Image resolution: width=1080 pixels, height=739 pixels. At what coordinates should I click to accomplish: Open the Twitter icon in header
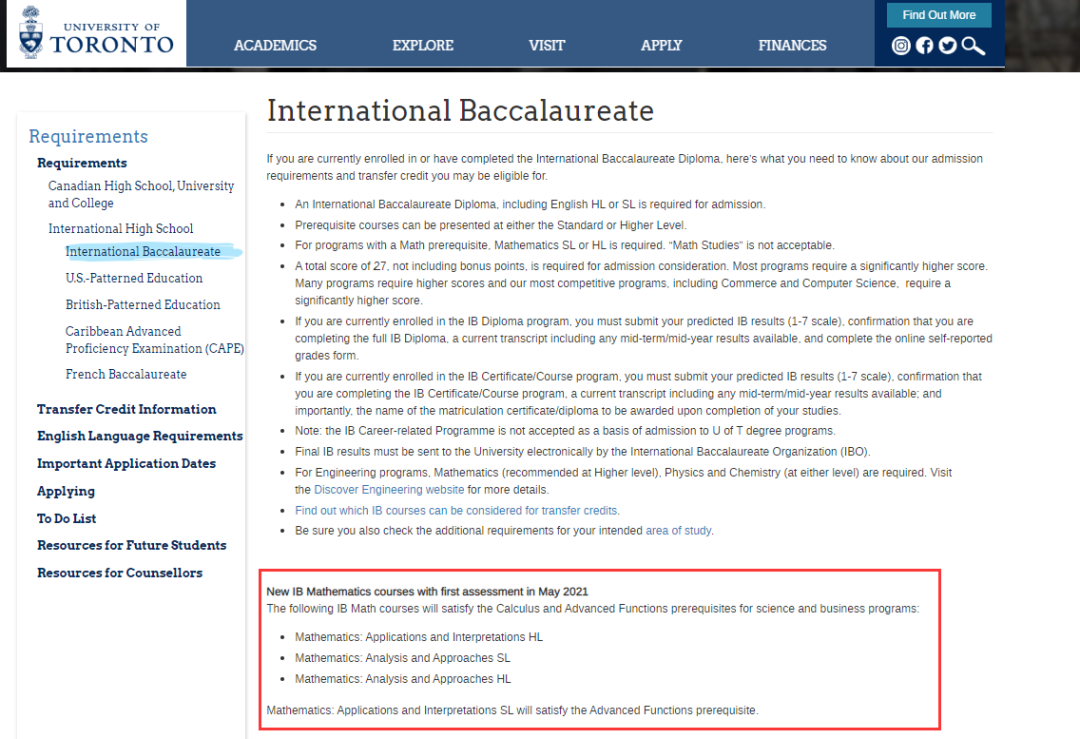[x=948, y=45]
